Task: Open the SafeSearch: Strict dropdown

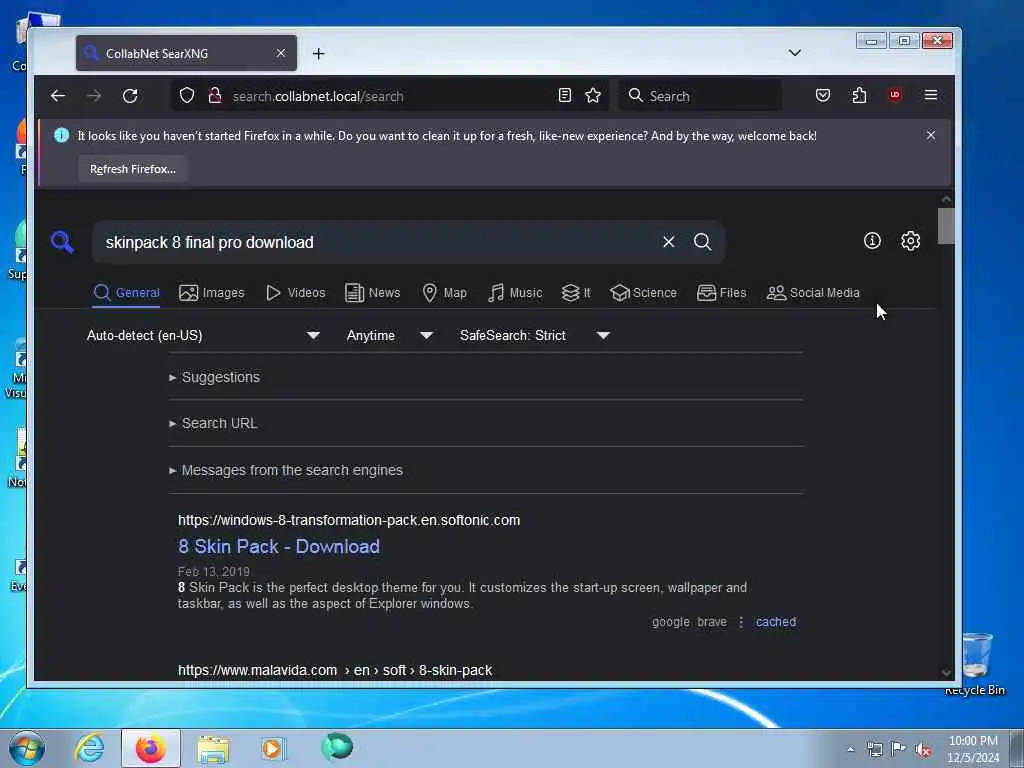Action: pyautogui.click(x=535, y=335)
